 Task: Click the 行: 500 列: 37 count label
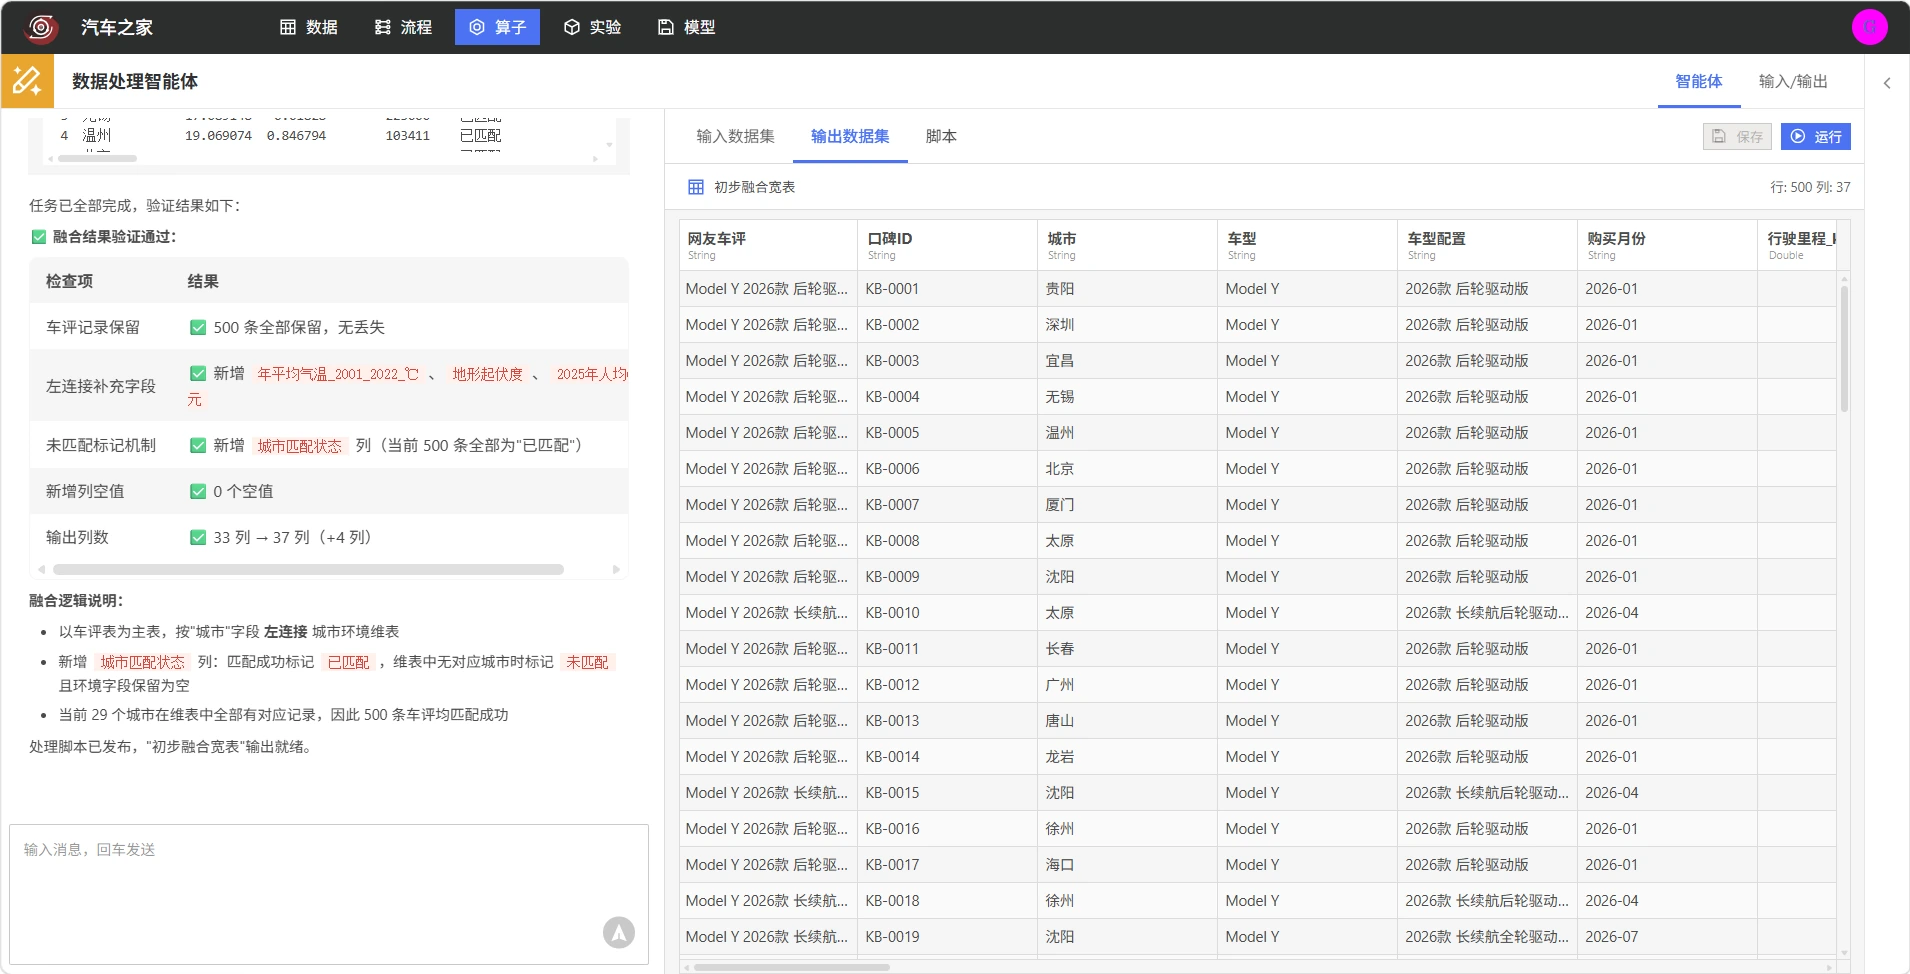point(1810,187)
